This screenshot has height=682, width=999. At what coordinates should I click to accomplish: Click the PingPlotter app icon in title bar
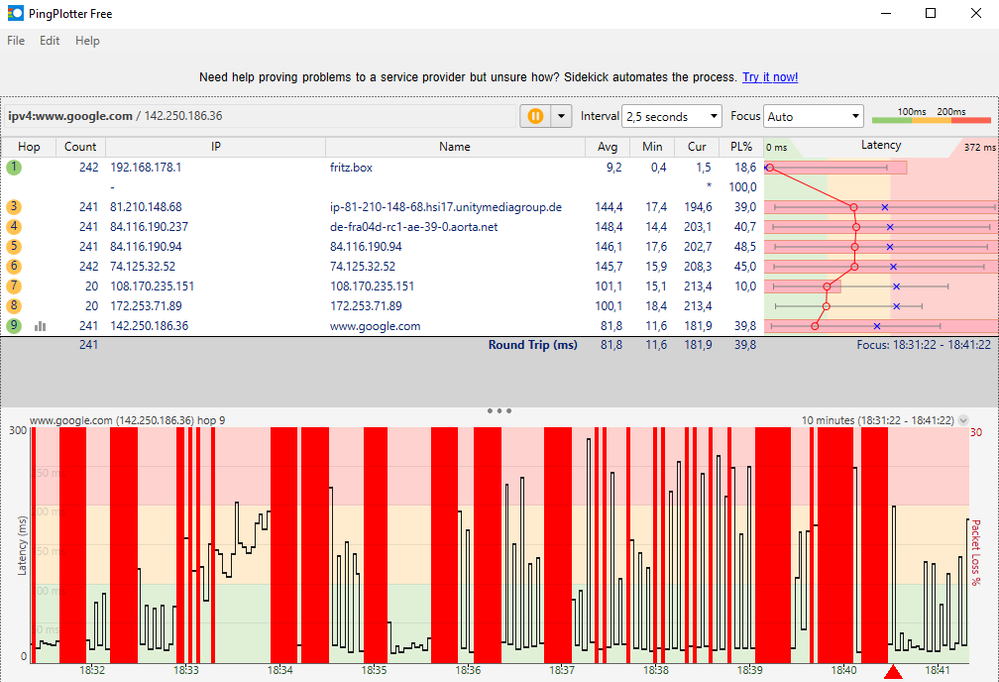[15, 13]
